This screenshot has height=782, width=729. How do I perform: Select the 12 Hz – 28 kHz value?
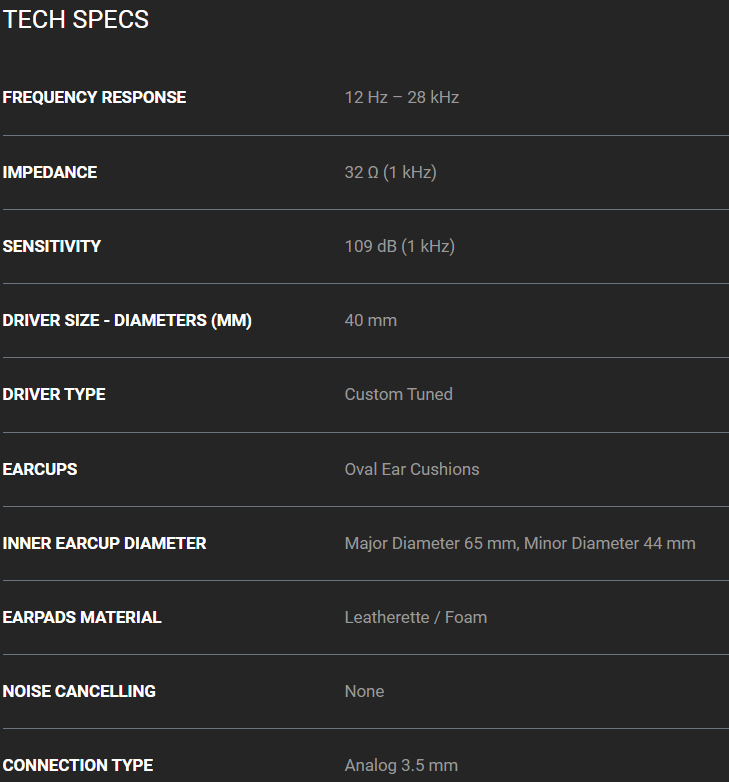pyautogui.click(x=402, y=97)
